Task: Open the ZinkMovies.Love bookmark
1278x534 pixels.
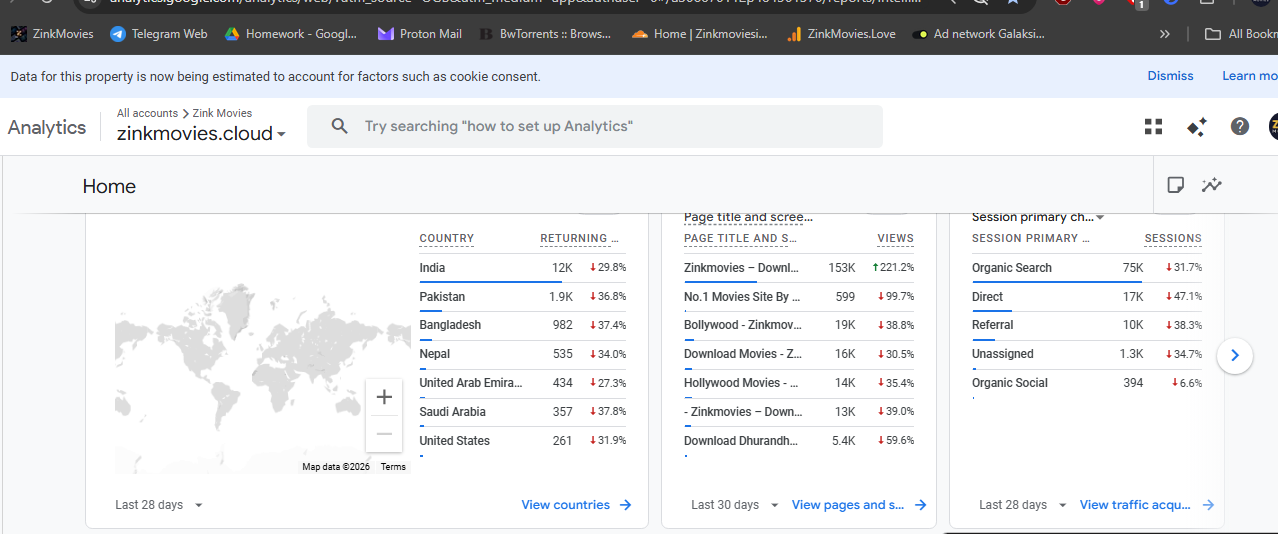Action: [x=841, y=34]
